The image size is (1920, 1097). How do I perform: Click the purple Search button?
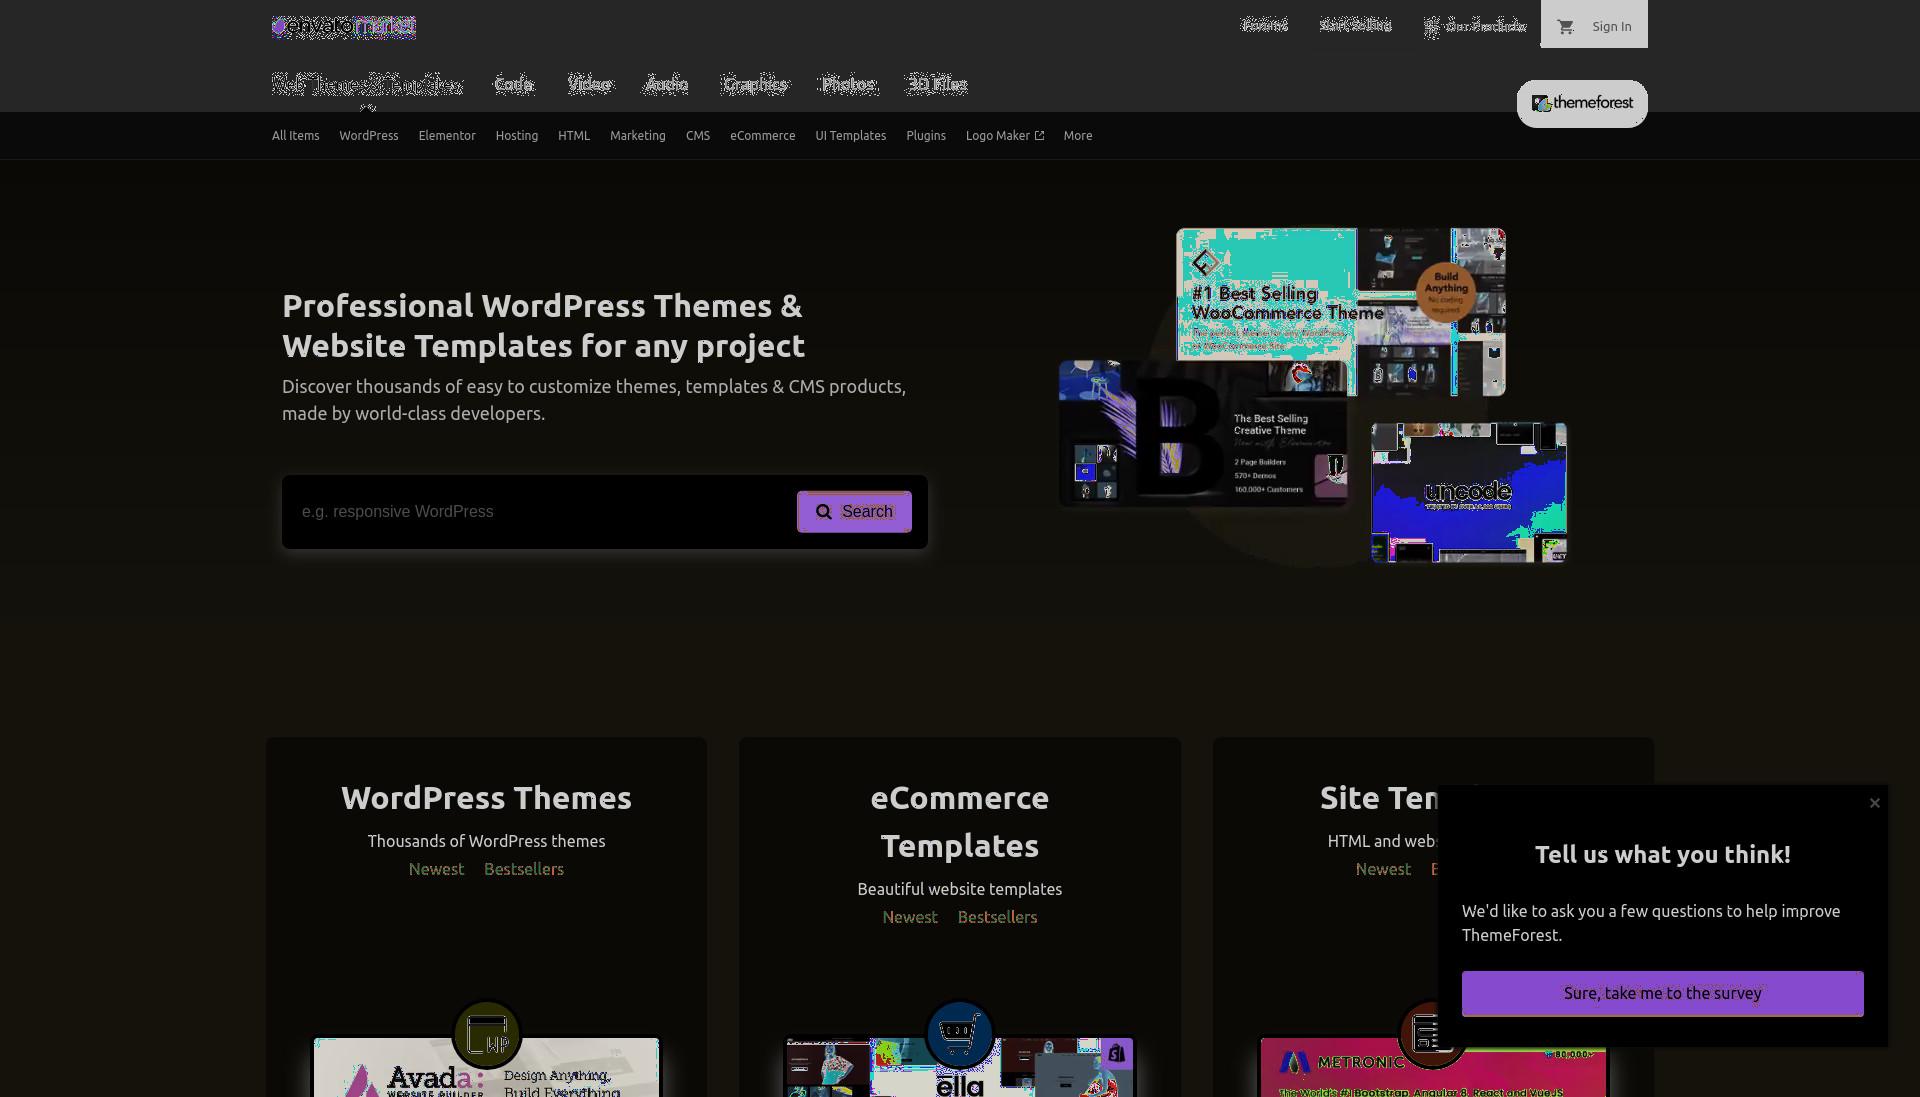pos(854,512)
